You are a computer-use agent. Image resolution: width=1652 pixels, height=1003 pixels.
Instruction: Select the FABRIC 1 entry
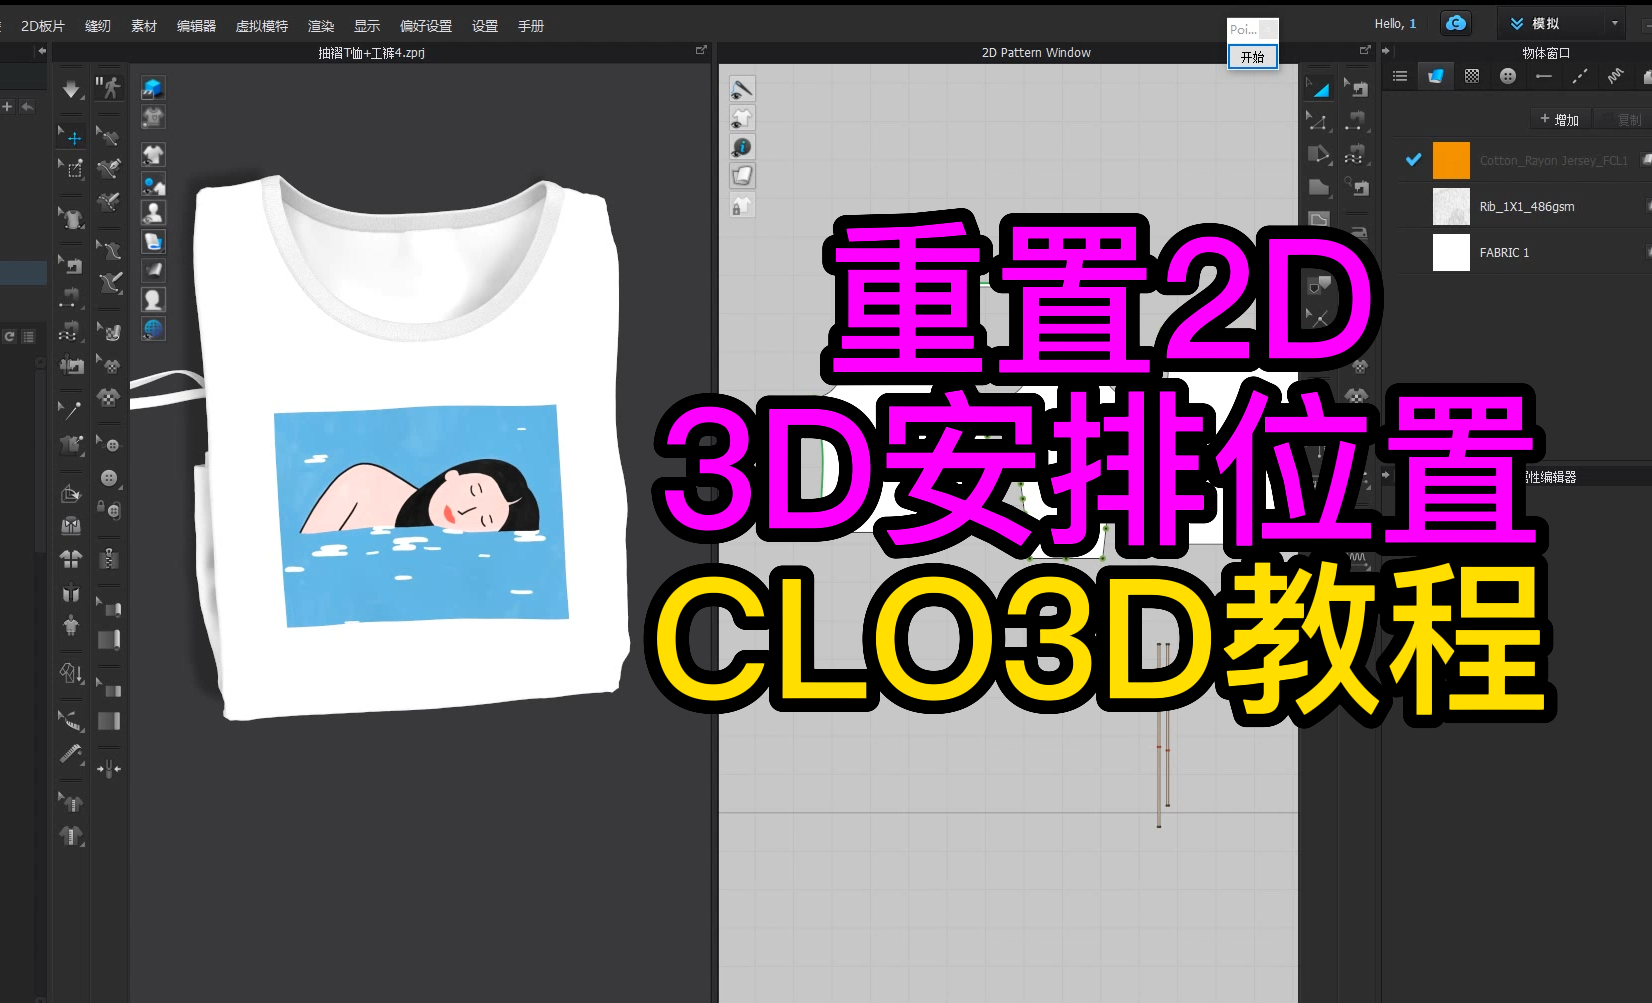pos(1504,252)
